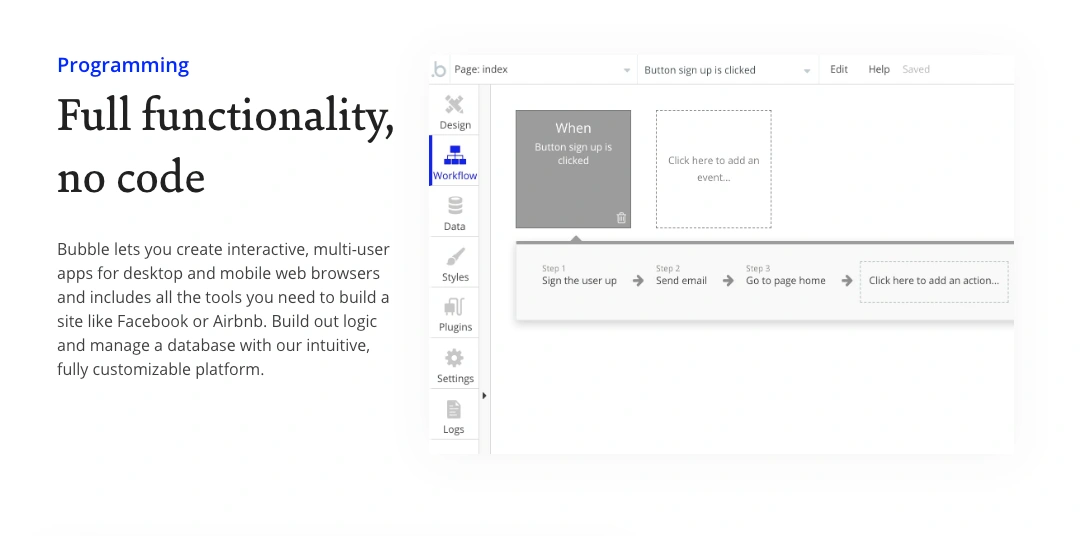This screenshot has height=536, width=1086.
Task: Click arrow after Go to page home
Action: (846, 281)
